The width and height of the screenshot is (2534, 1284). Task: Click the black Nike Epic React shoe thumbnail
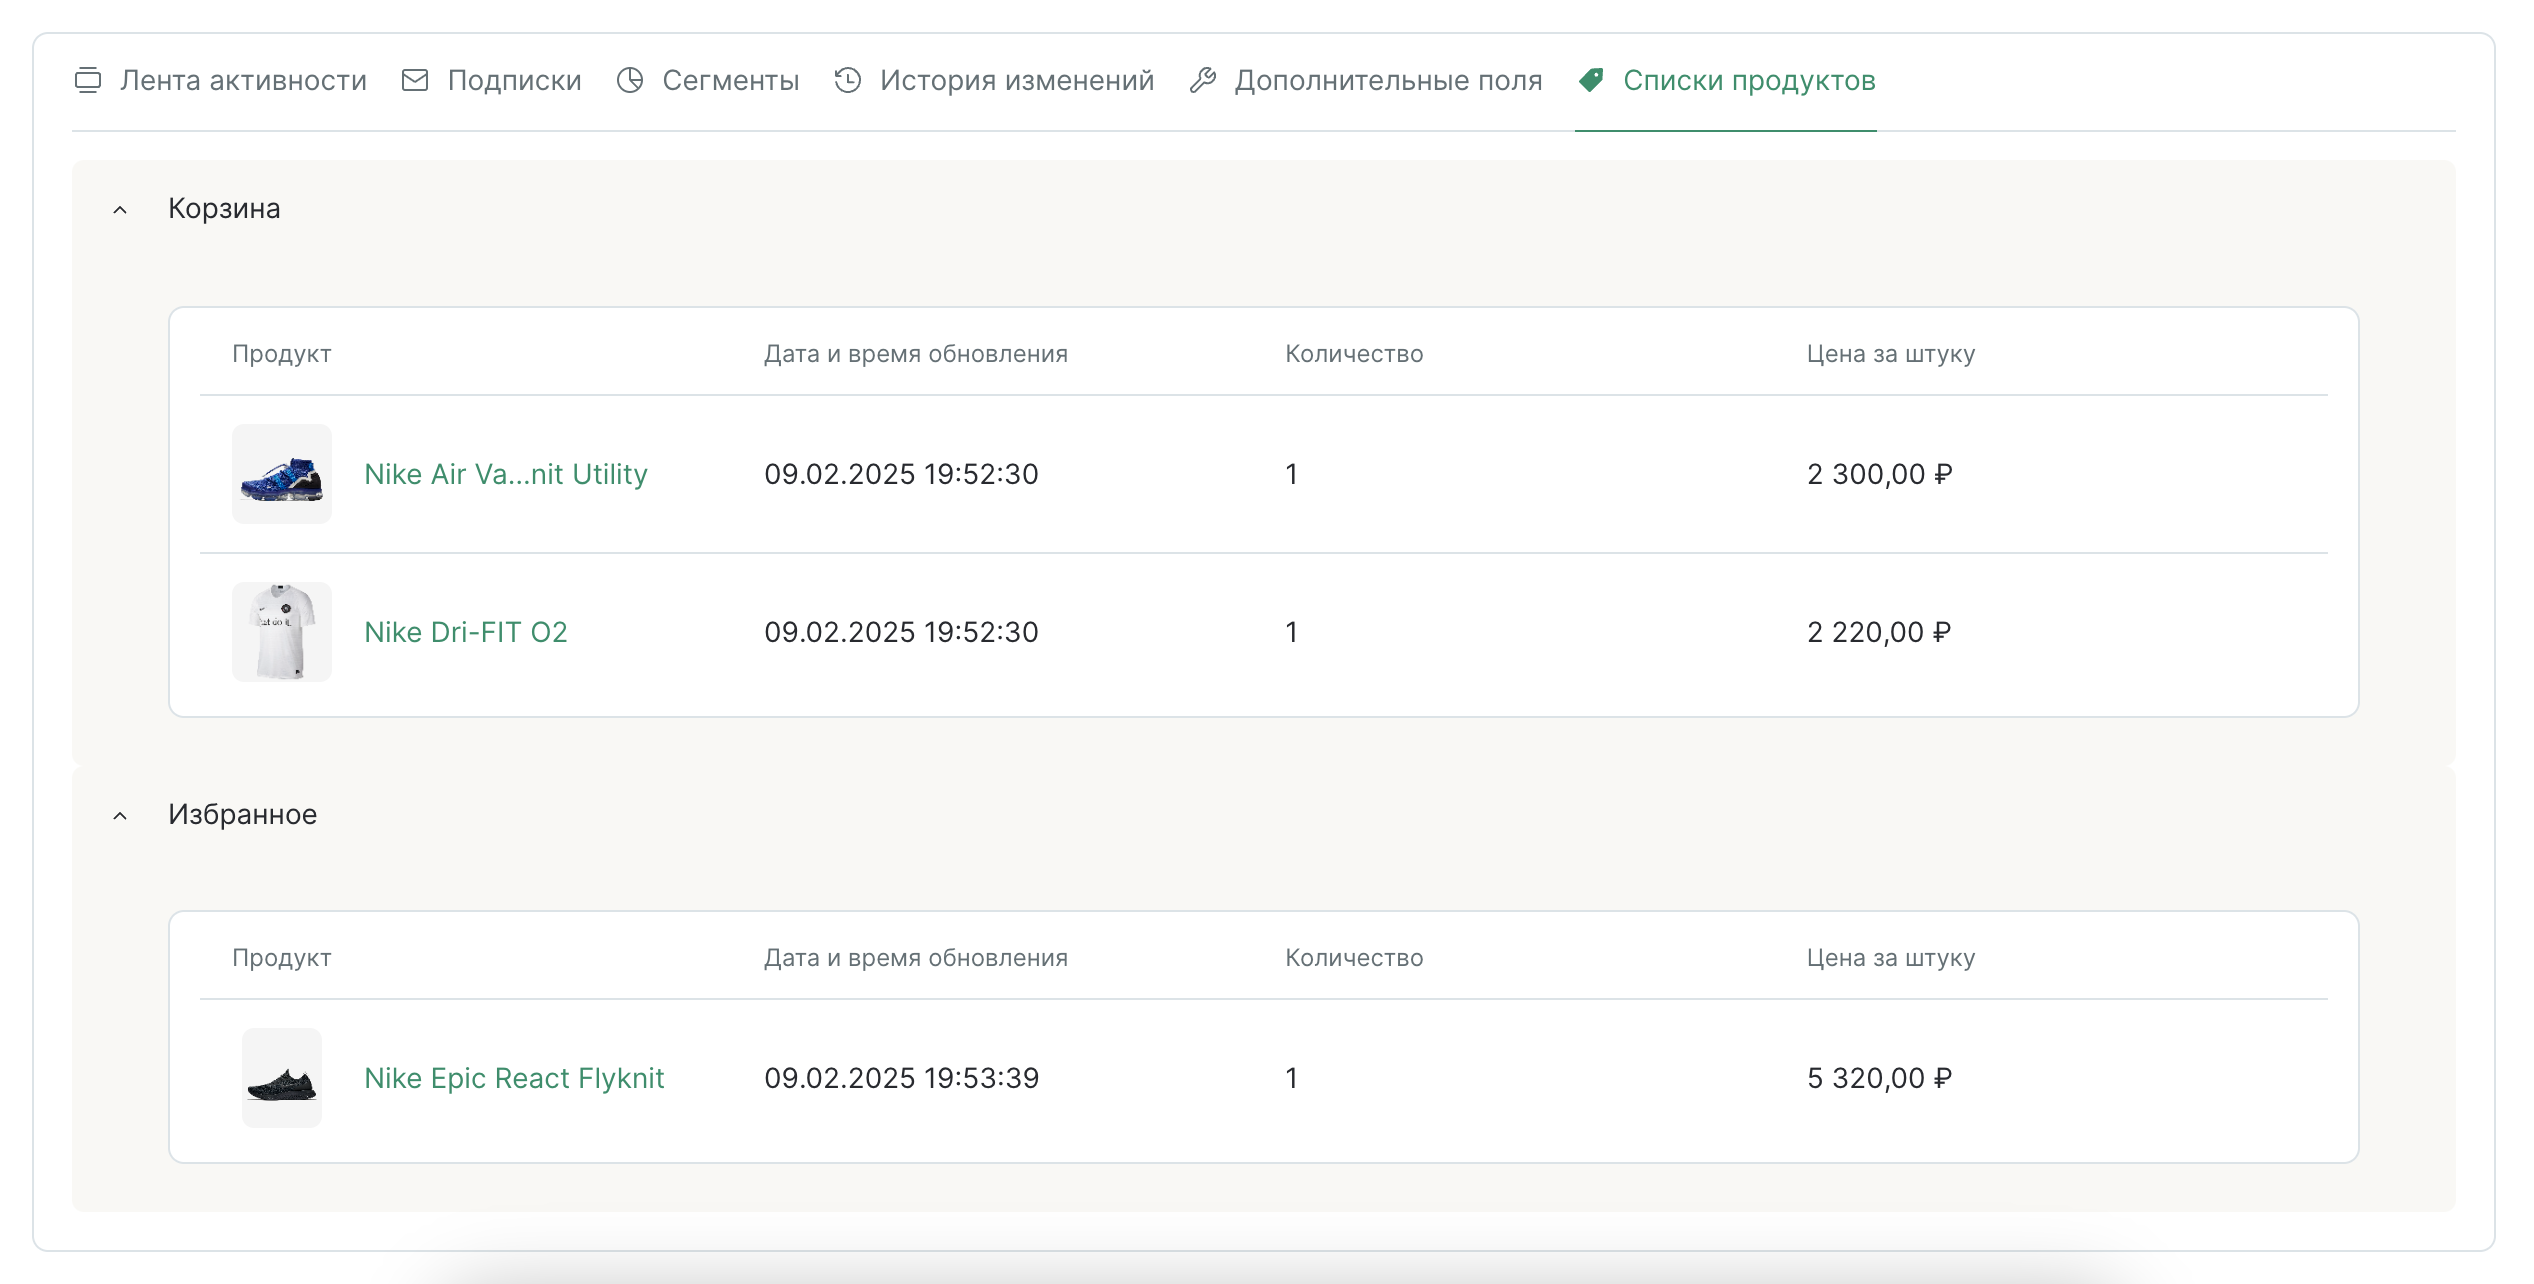[282, 1078]
